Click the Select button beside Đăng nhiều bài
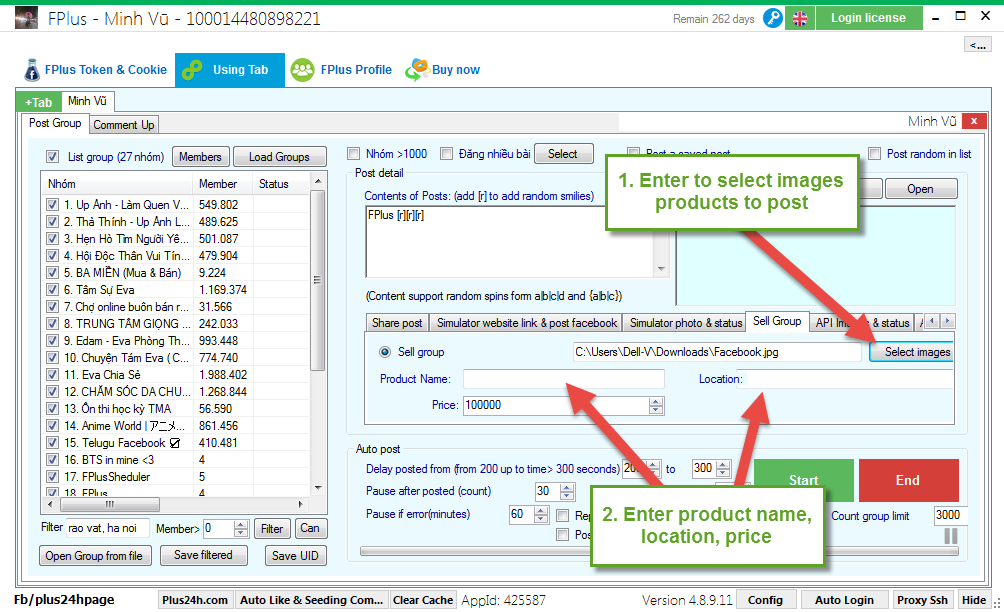The image size is (1004, 612). pos(563,154)
